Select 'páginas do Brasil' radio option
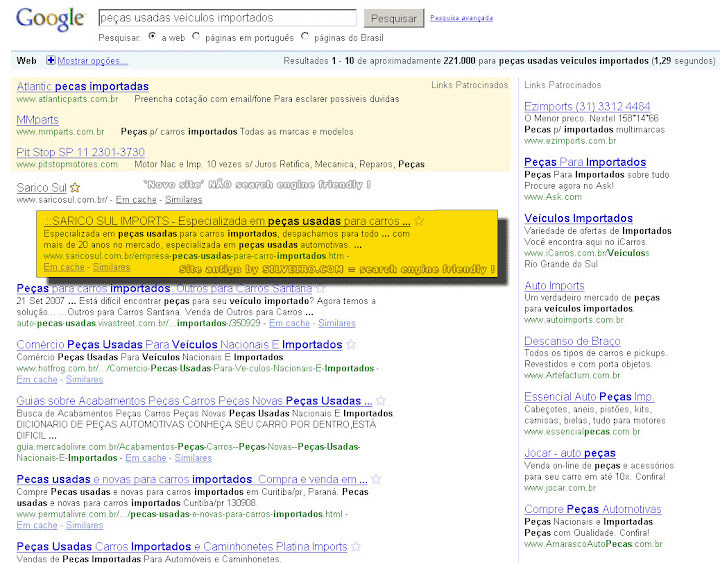The width and height of the screenshot is (720, 563). click(305, 36)
